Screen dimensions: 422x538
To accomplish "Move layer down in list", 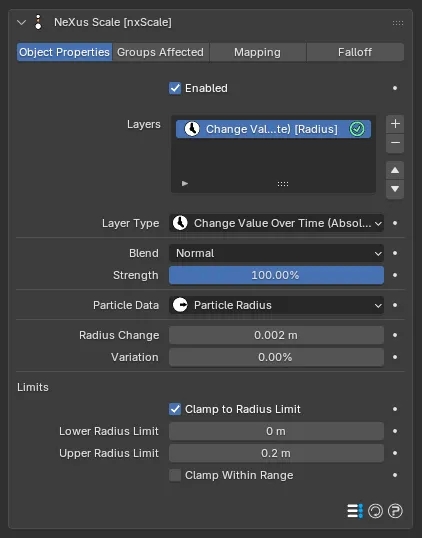I will (x=395, y=189).
